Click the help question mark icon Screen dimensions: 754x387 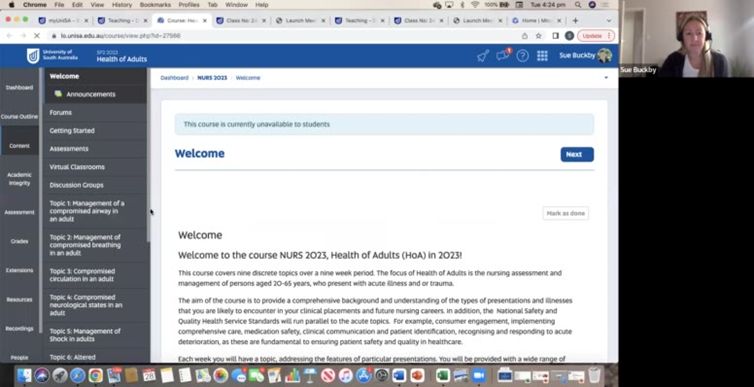point(523,56)
